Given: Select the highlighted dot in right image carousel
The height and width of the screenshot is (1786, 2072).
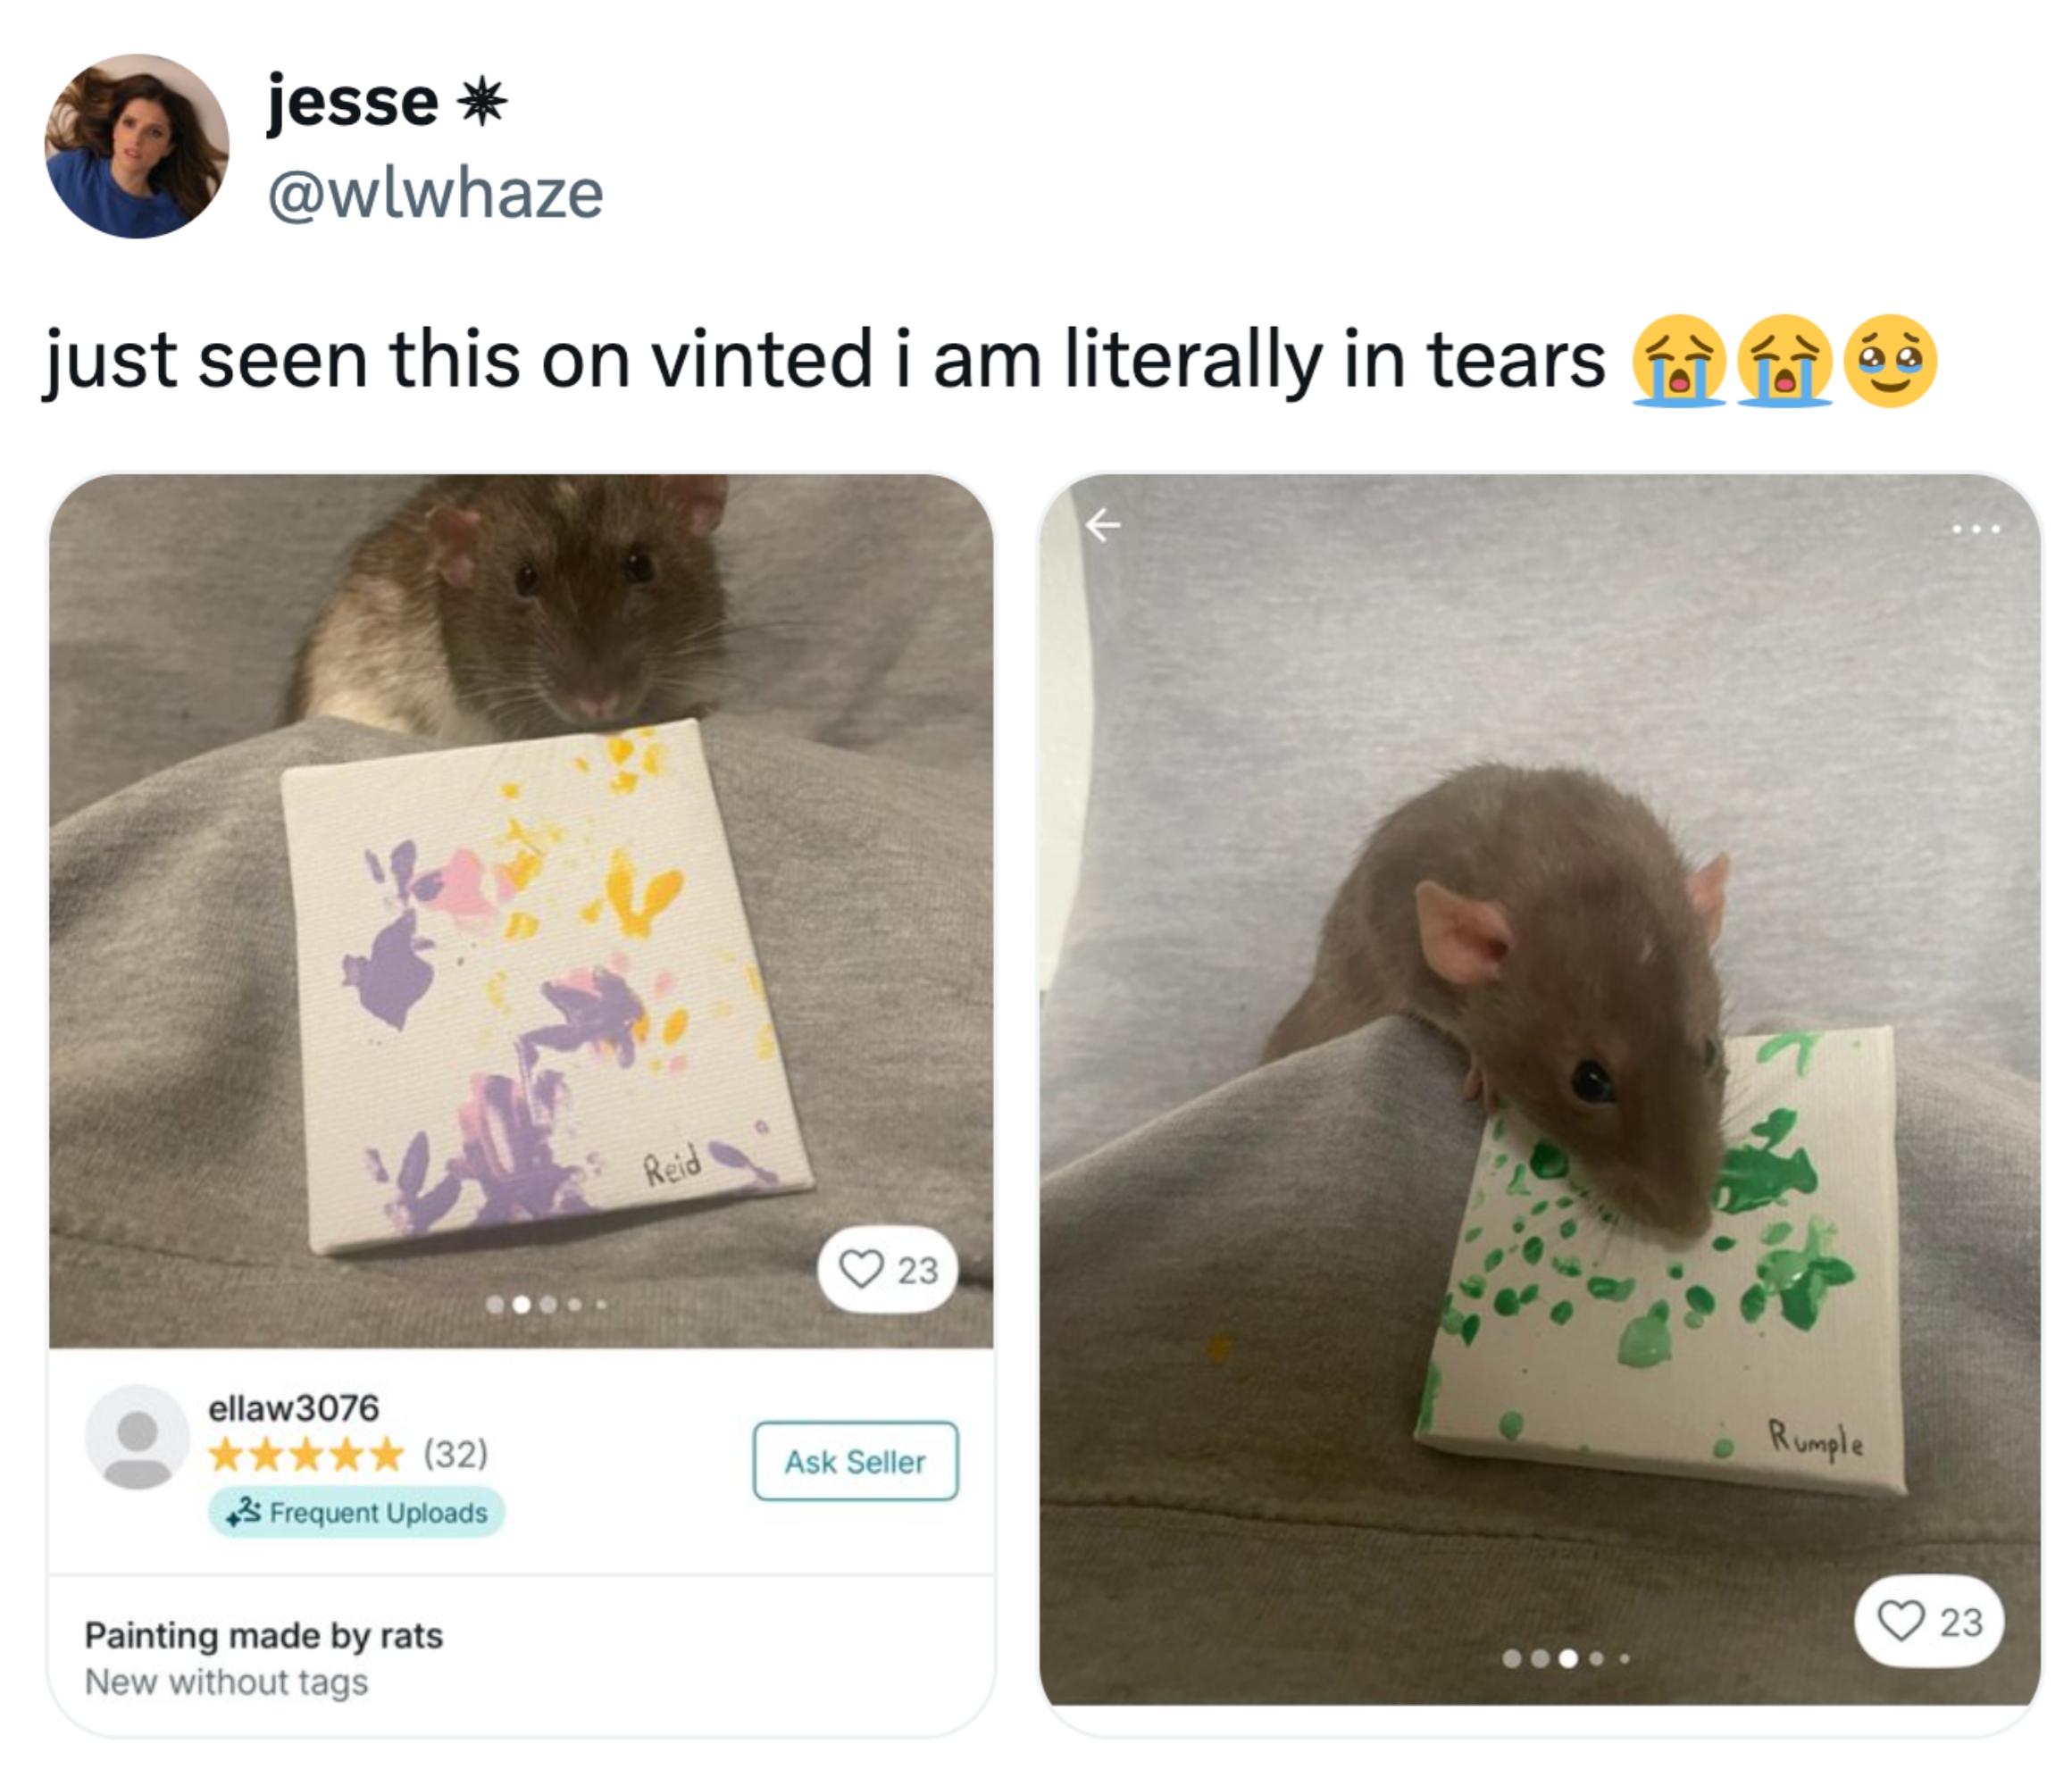Looking at the screenshot, I should [x=1568, y=1658].
